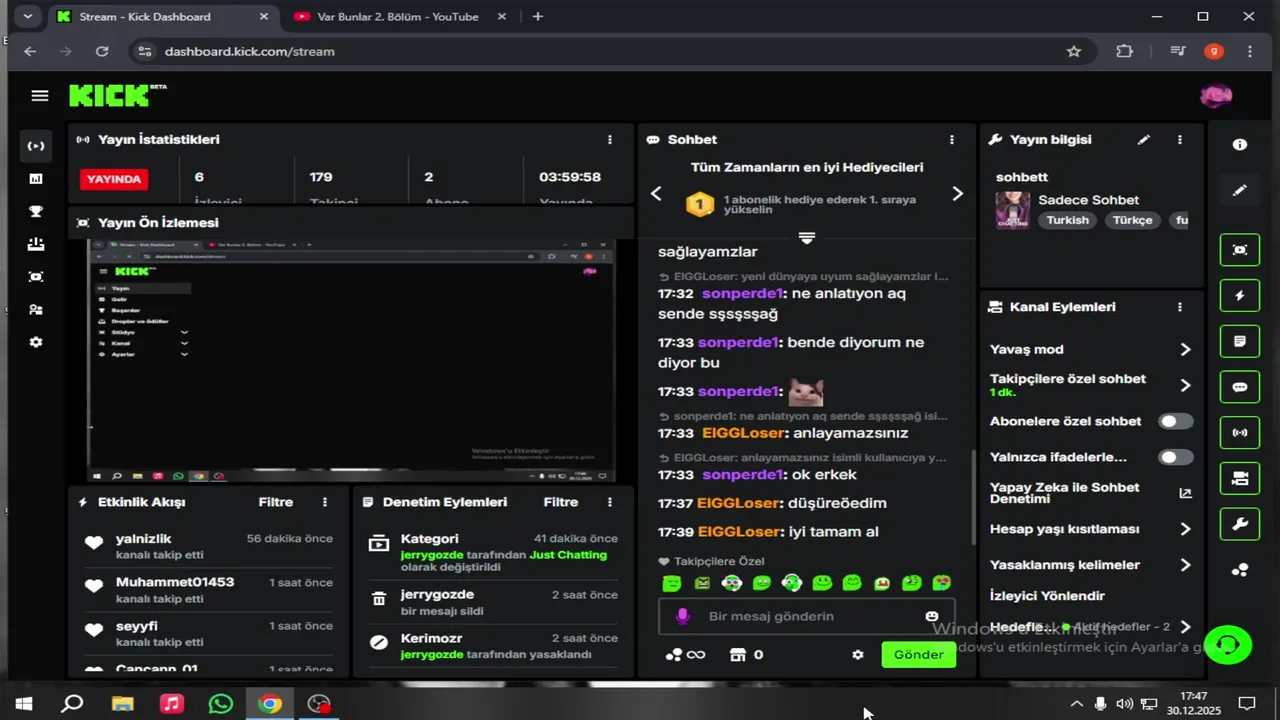This screenshot has height=720, width=1280.
Task: Expand the Yasaklanmış kelimeler option
Action: point(1185,565)
